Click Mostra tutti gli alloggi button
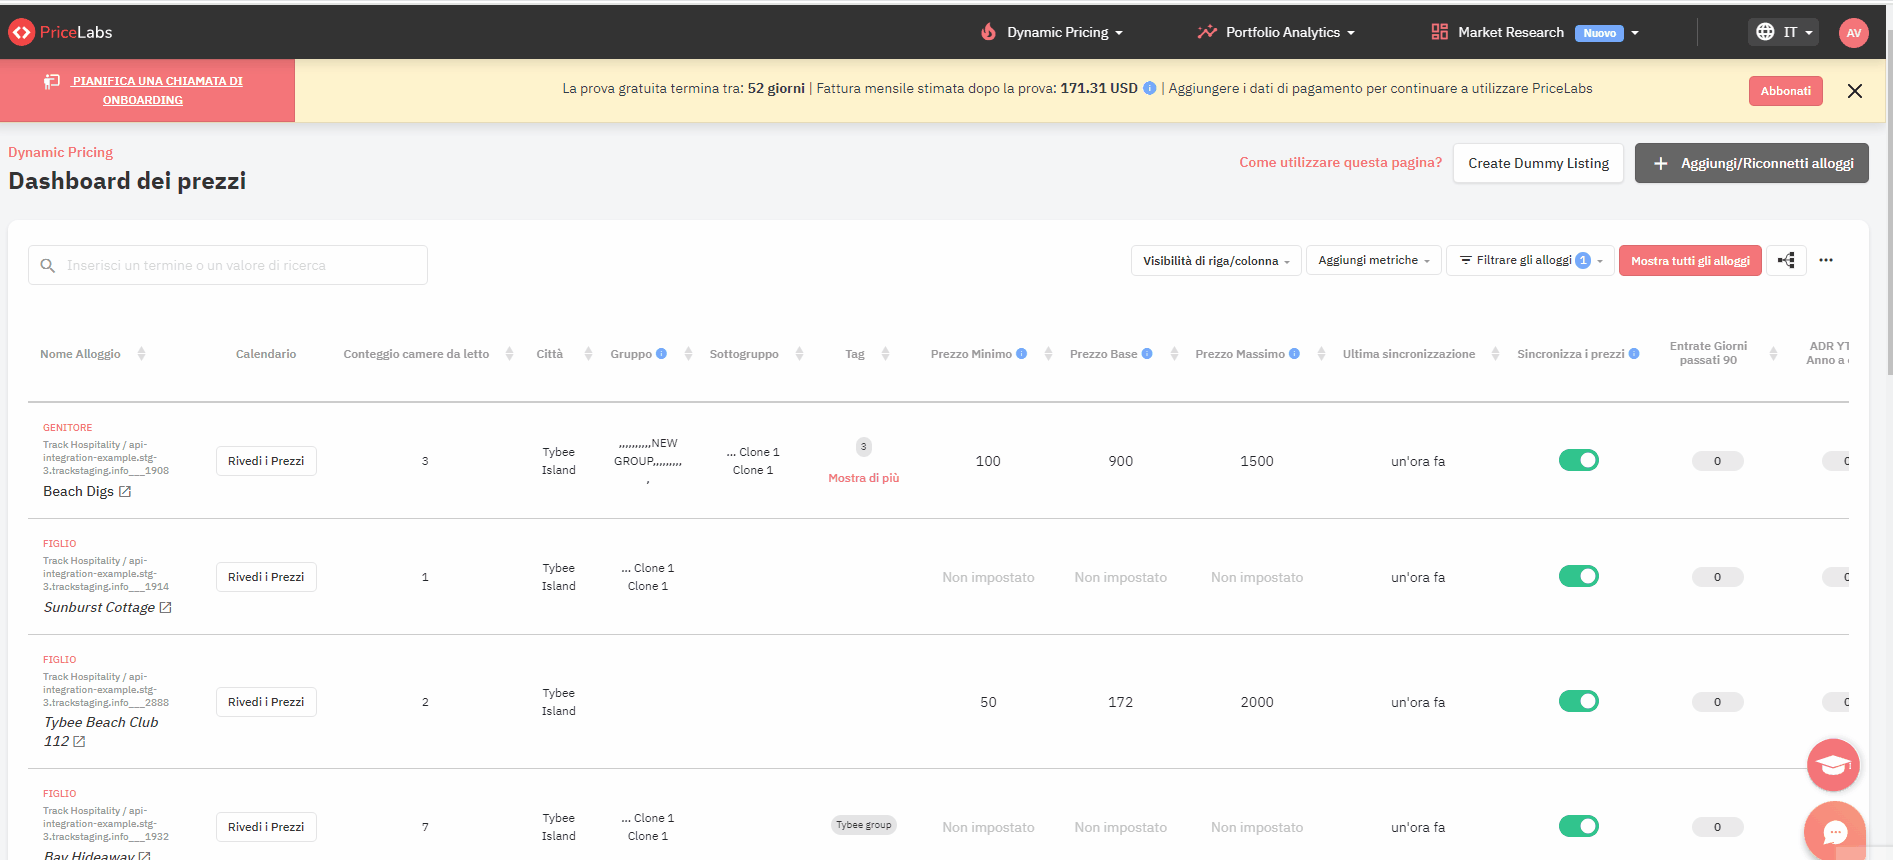The image size is (1893, 860). tap(1690, 261)
